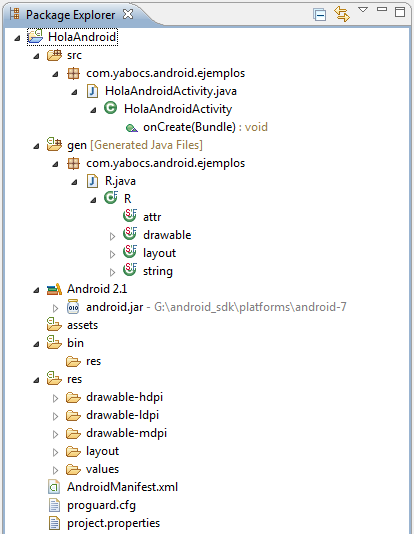This screenshot has height=534, width=414.
Task: Close the Package Explorer tab
Action: (x=128, y=14)
